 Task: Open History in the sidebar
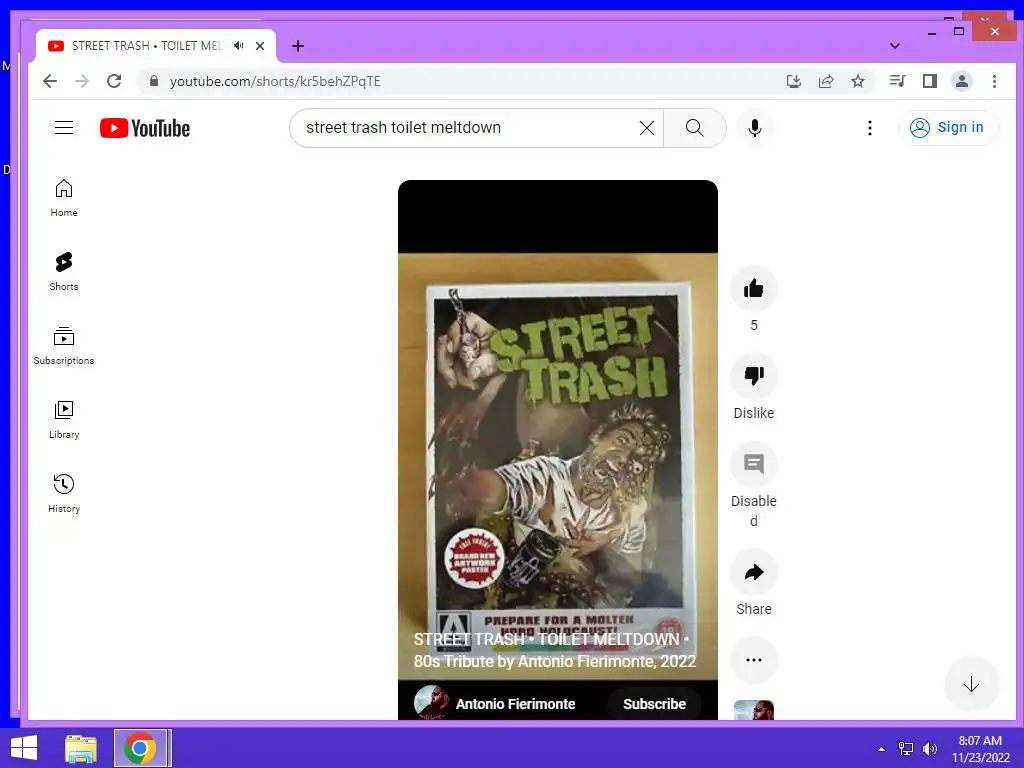(64, 494)
